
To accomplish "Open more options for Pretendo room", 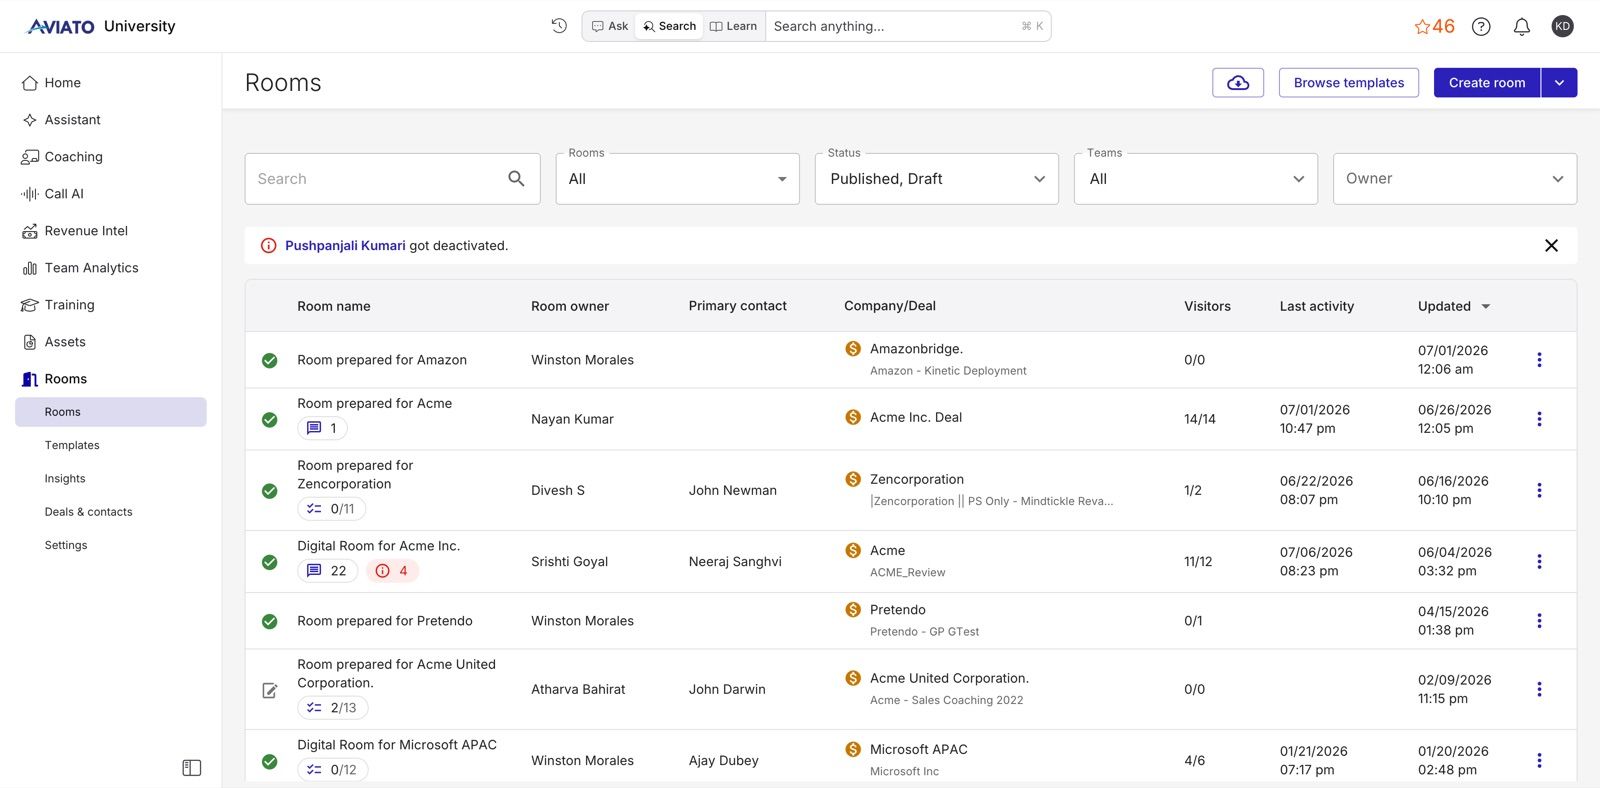I will (1539, 621).
